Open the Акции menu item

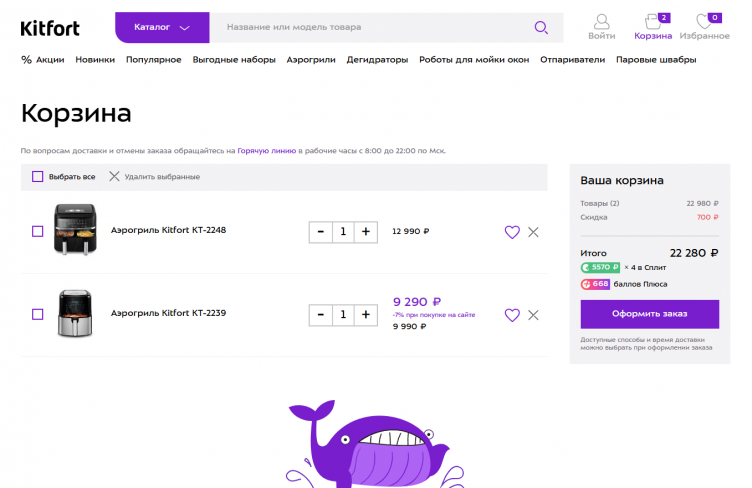point(43,60)
